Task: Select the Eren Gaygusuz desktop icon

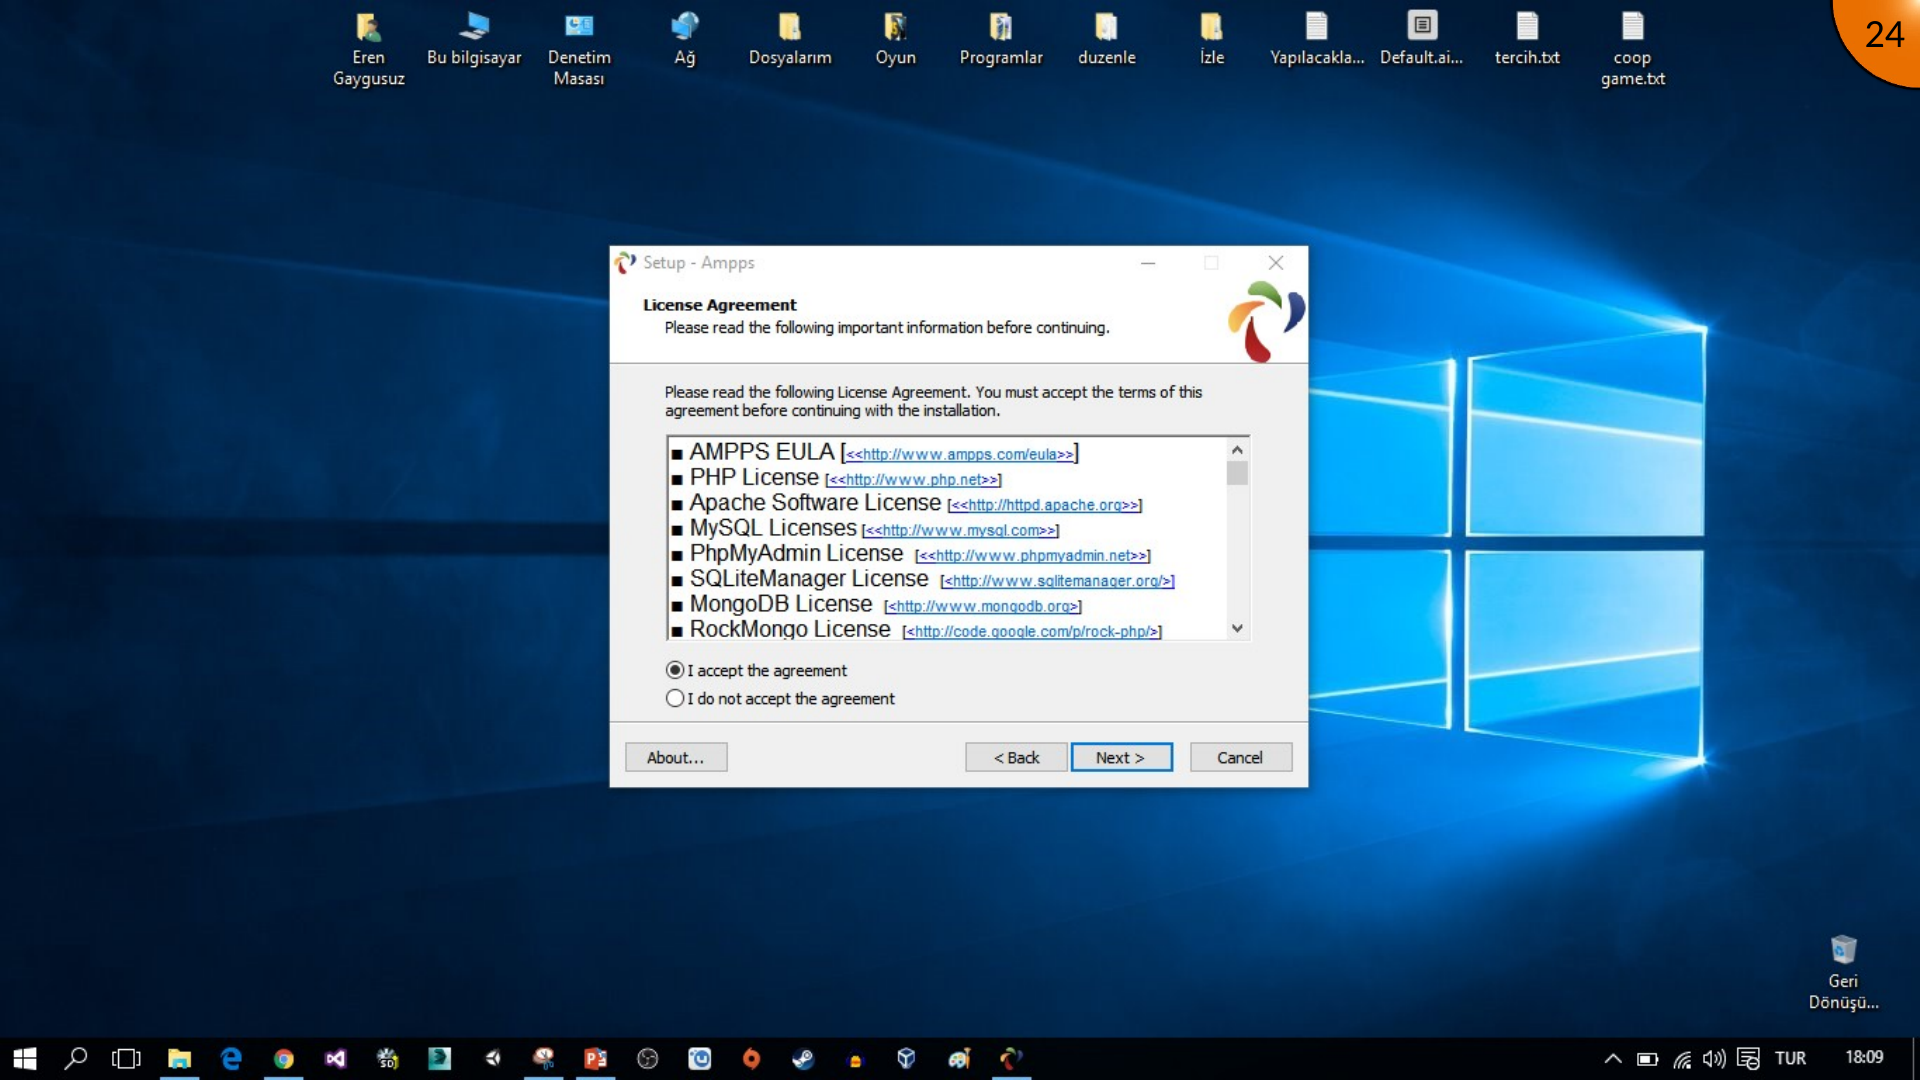Action: (x=368, y=49)
